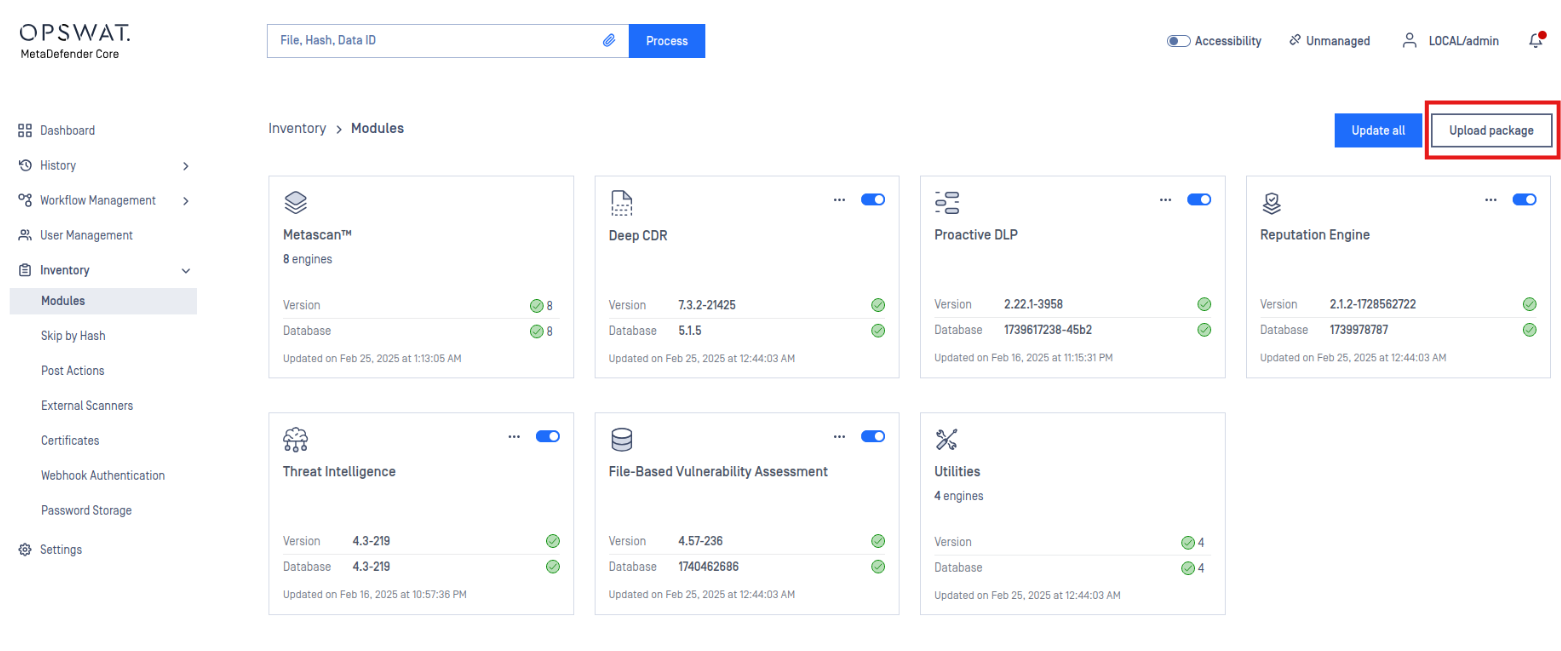
Task: Disable the Threat Intelligence module toggle
Action: pyautogui.click(x=548, y=436)
